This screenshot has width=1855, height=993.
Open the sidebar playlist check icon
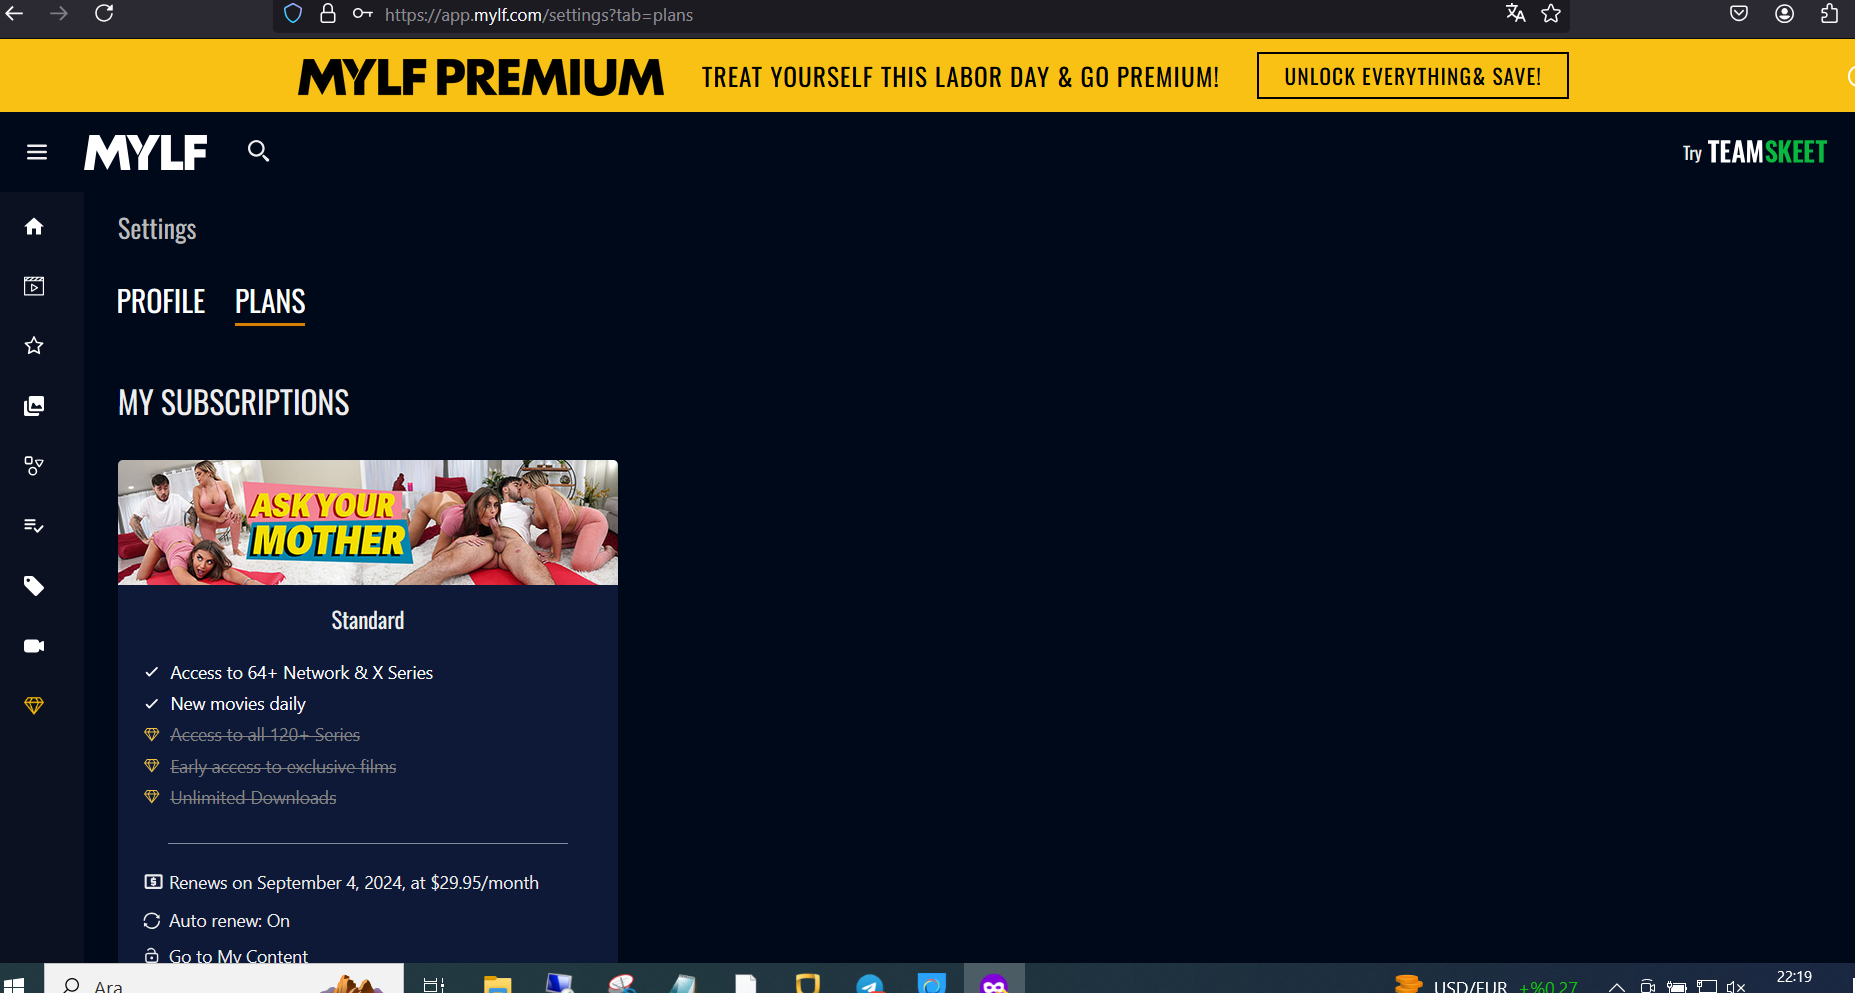[x=34, y=526]
